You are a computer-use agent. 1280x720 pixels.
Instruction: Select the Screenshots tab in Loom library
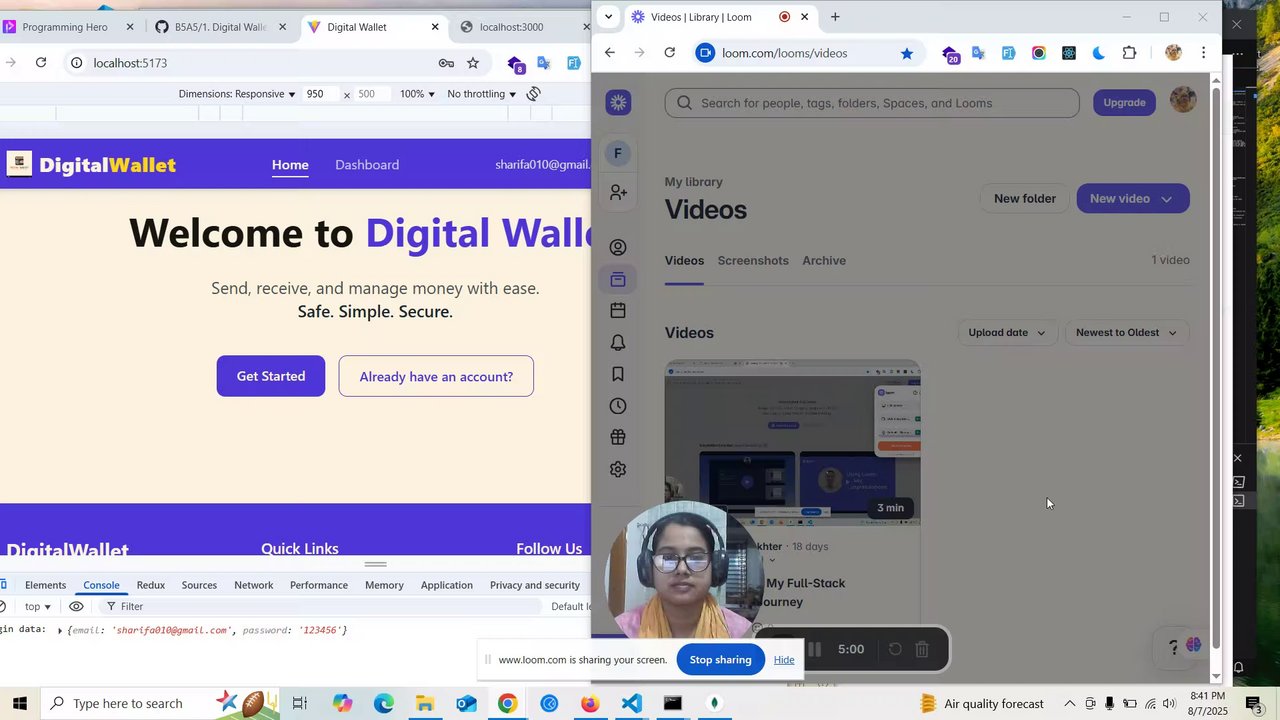point(753,260)
